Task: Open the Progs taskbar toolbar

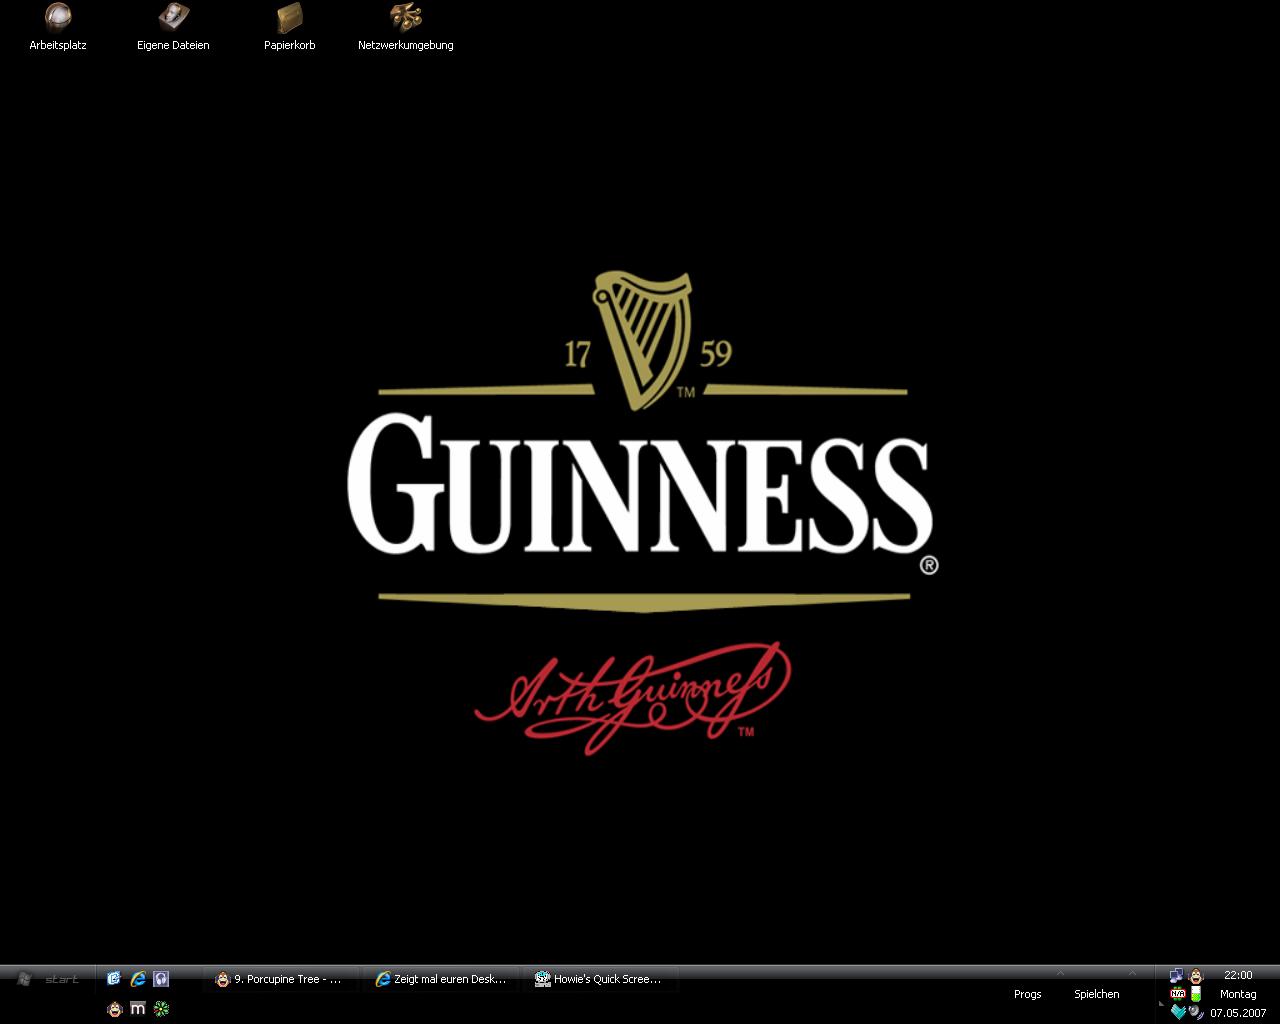Action: coord(1027,994)
